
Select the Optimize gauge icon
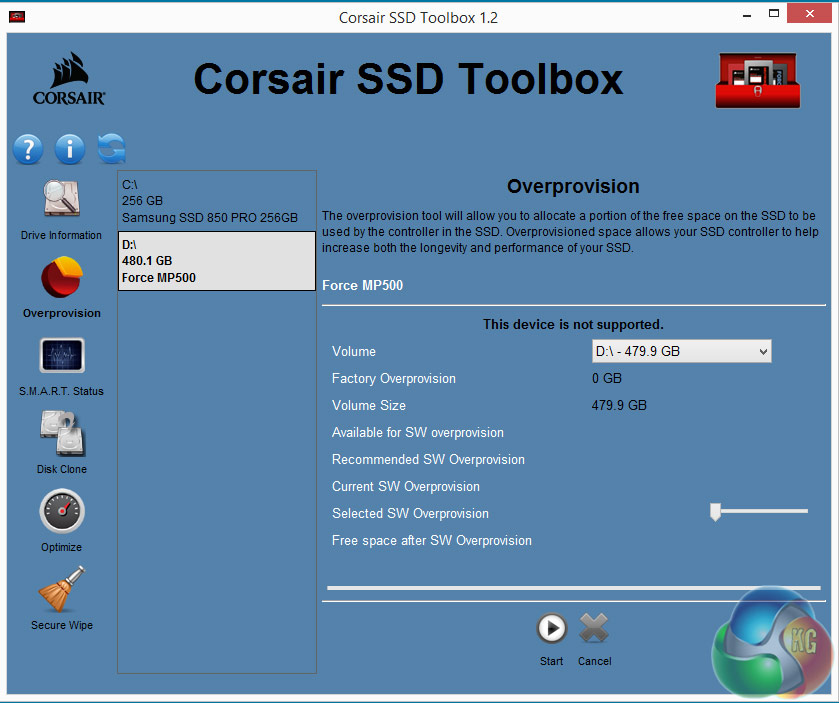point(62,512)
